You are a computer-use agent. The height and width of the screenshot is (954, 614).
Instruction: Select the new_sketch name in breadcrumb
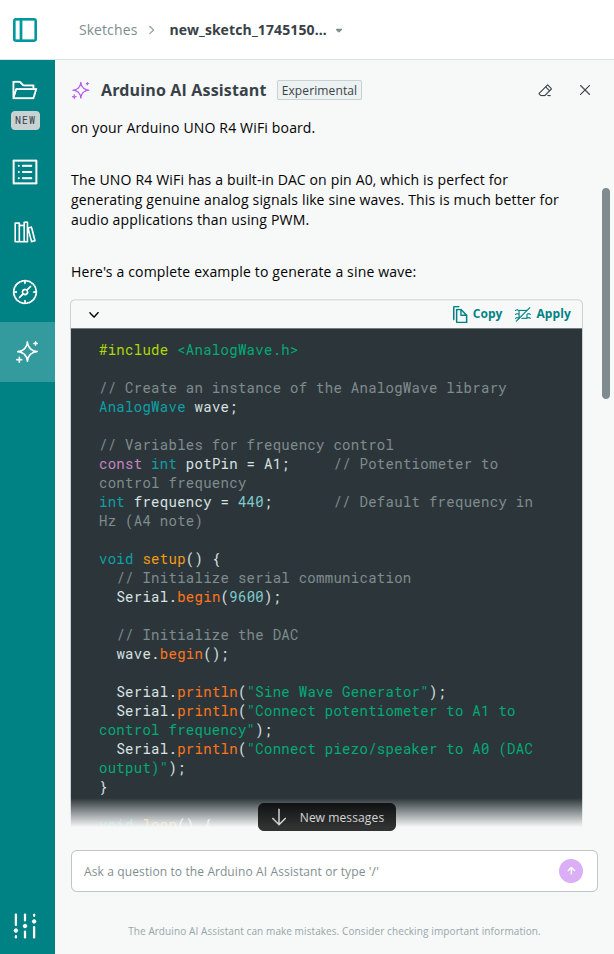[248, 30]
